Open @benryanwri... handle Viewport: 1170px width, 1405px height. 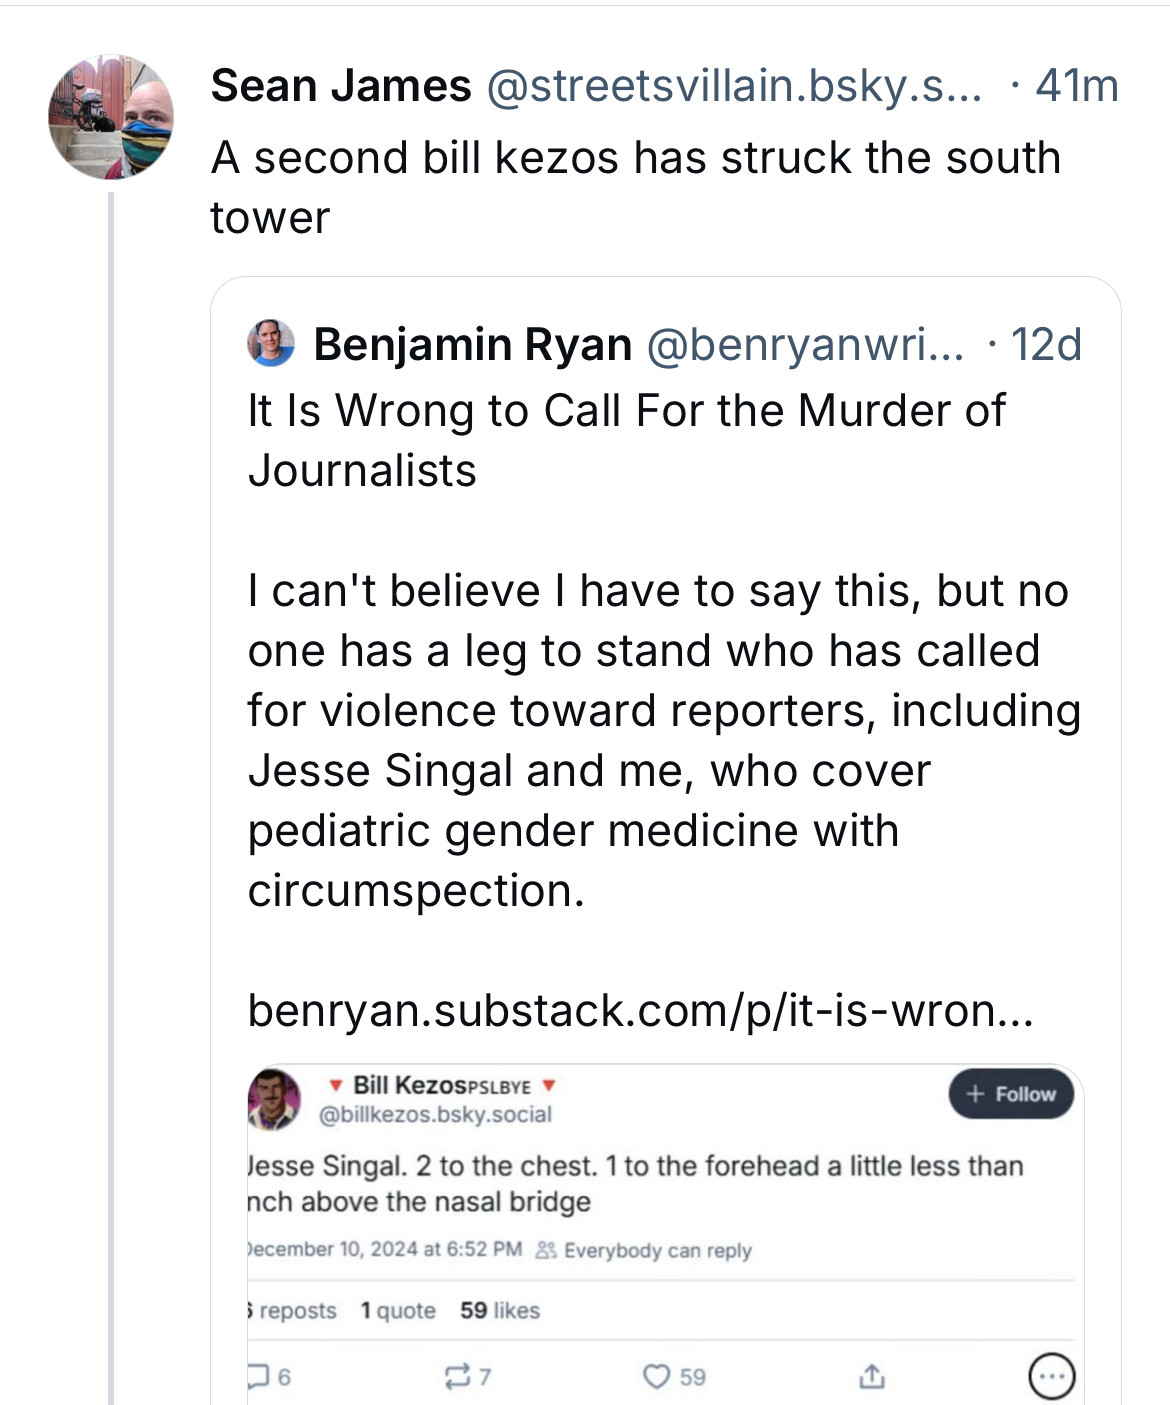coord(806,344)
